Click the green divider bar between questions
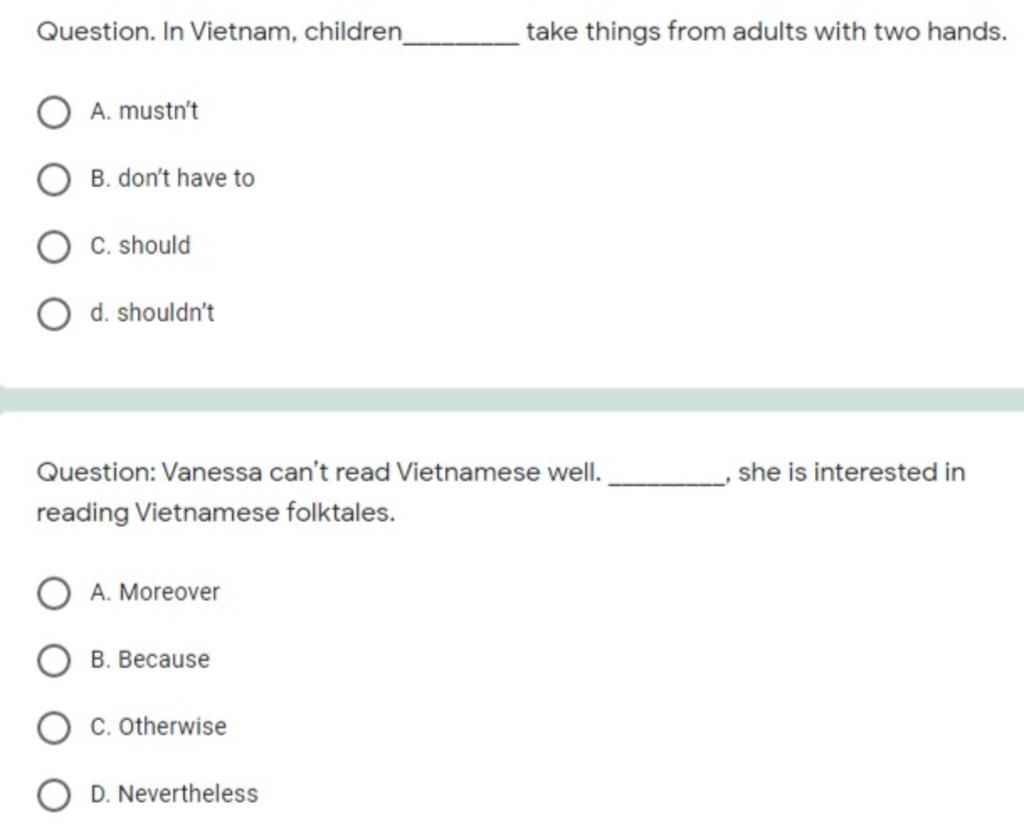The image size is (1024, 836). 512,400
